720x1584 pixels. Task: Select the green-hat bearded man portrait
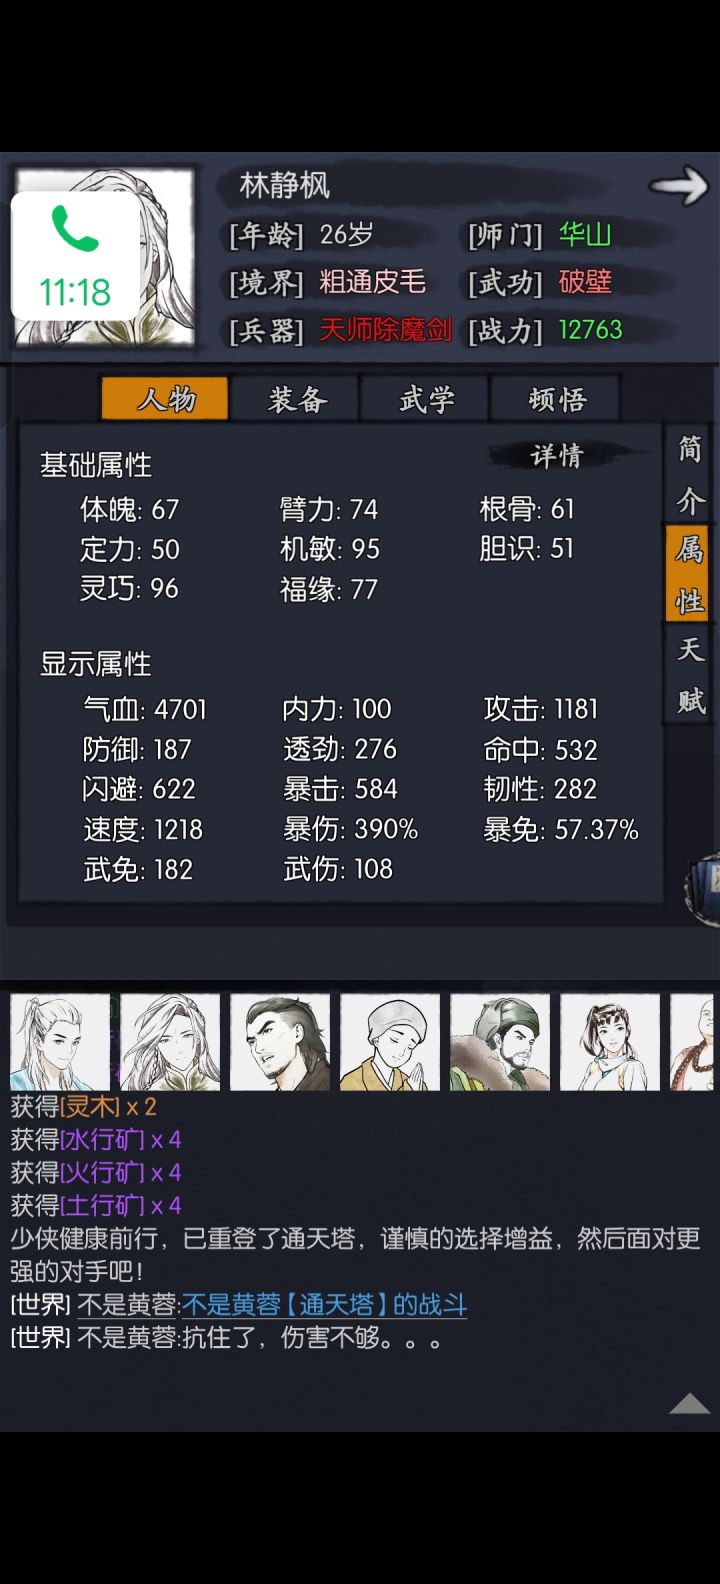(x=500, y=1042)
